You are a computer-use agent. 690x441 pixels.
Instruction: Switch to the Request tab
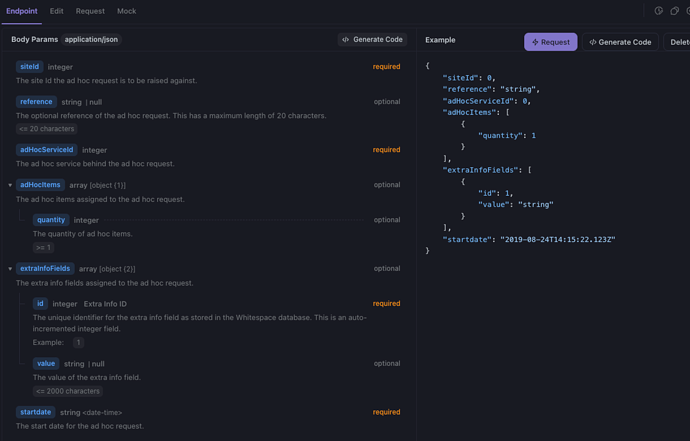pos(90,11)
